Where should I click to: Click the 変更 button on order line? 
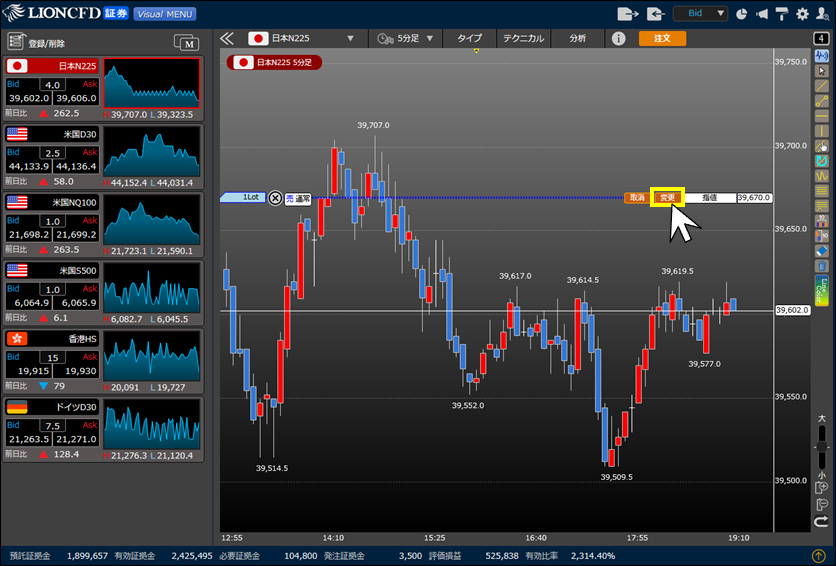pyautogui.click(x=667, y=198)
